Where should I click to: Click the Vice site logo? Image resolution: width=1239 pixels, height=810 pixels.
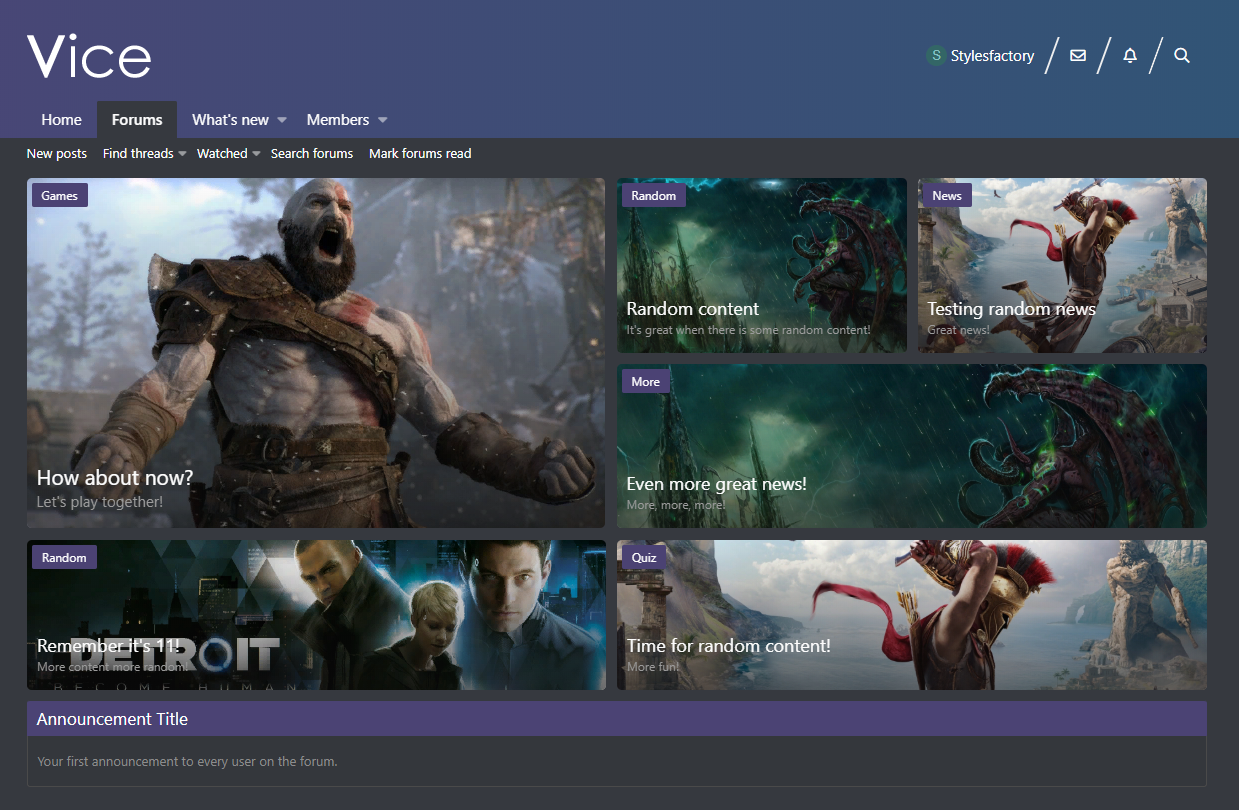89,57
